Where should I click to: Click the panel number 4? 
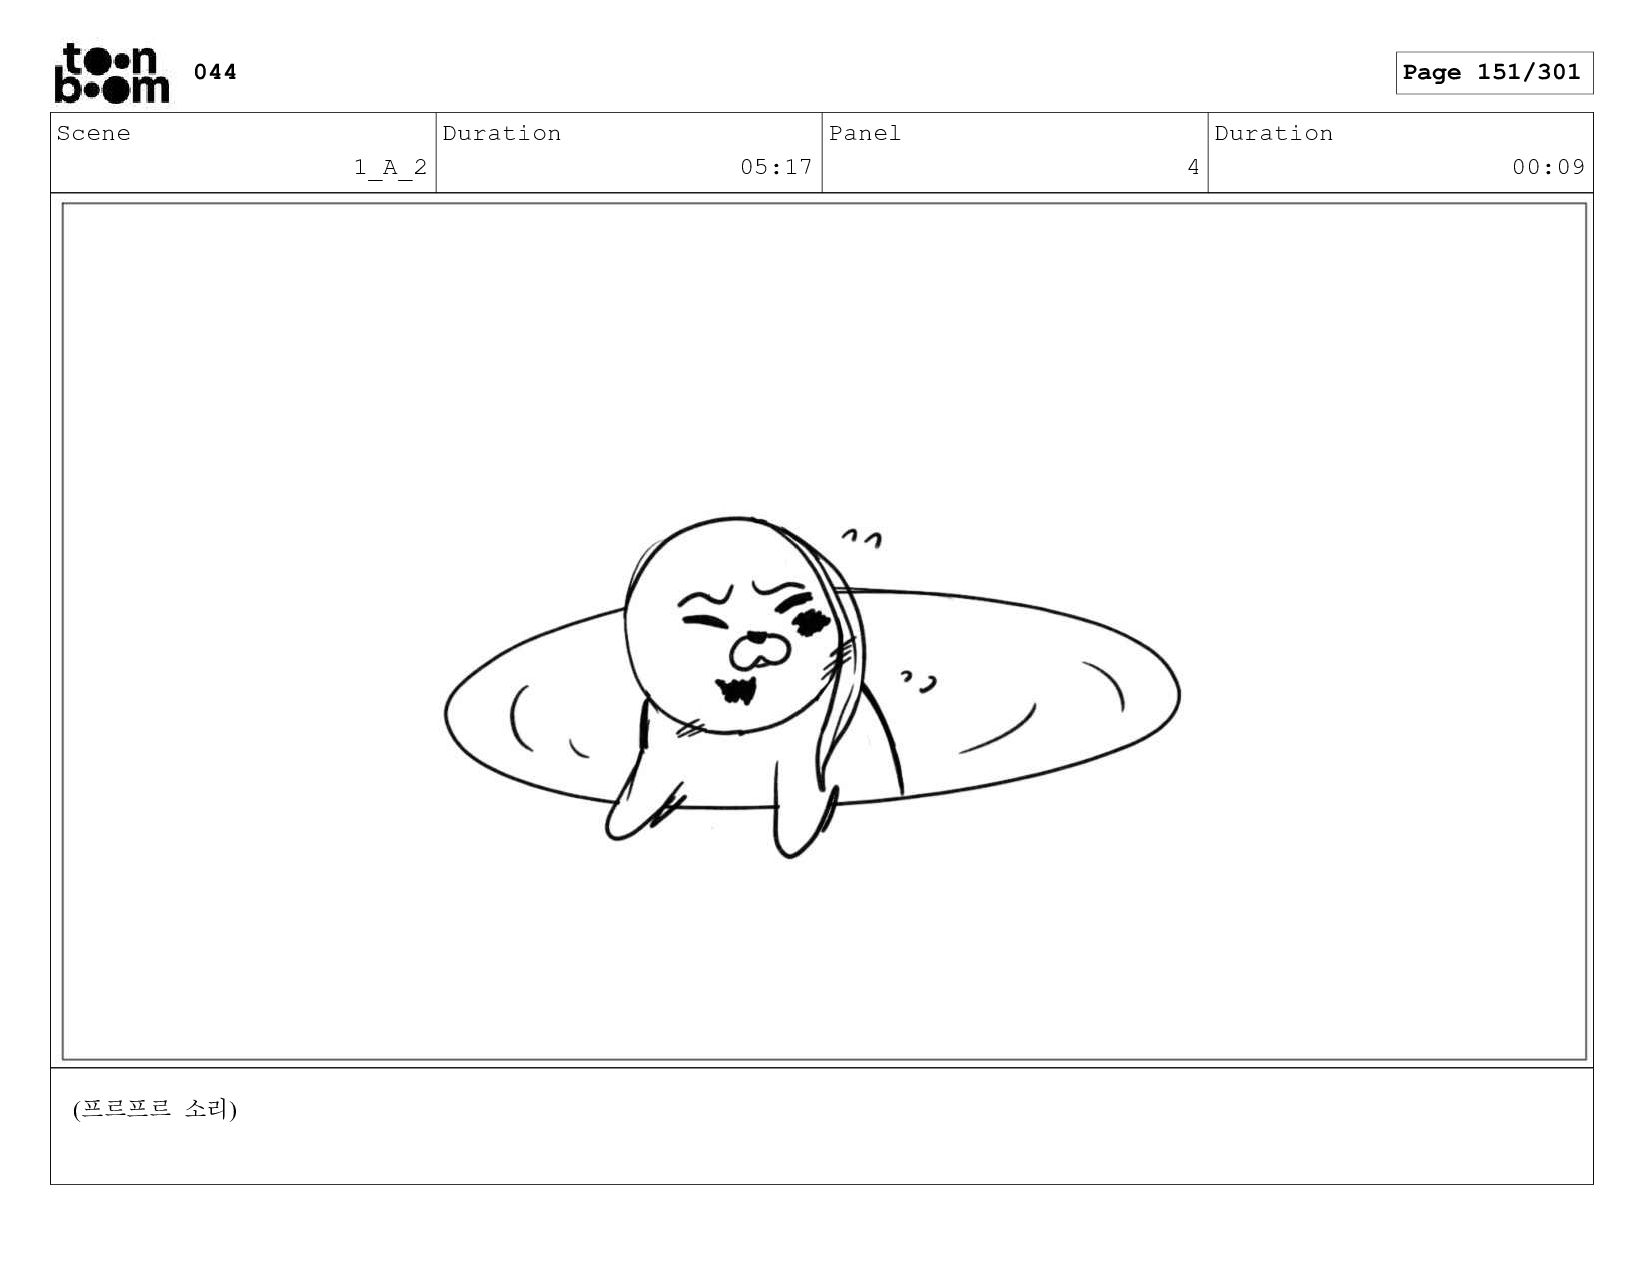1193,167
